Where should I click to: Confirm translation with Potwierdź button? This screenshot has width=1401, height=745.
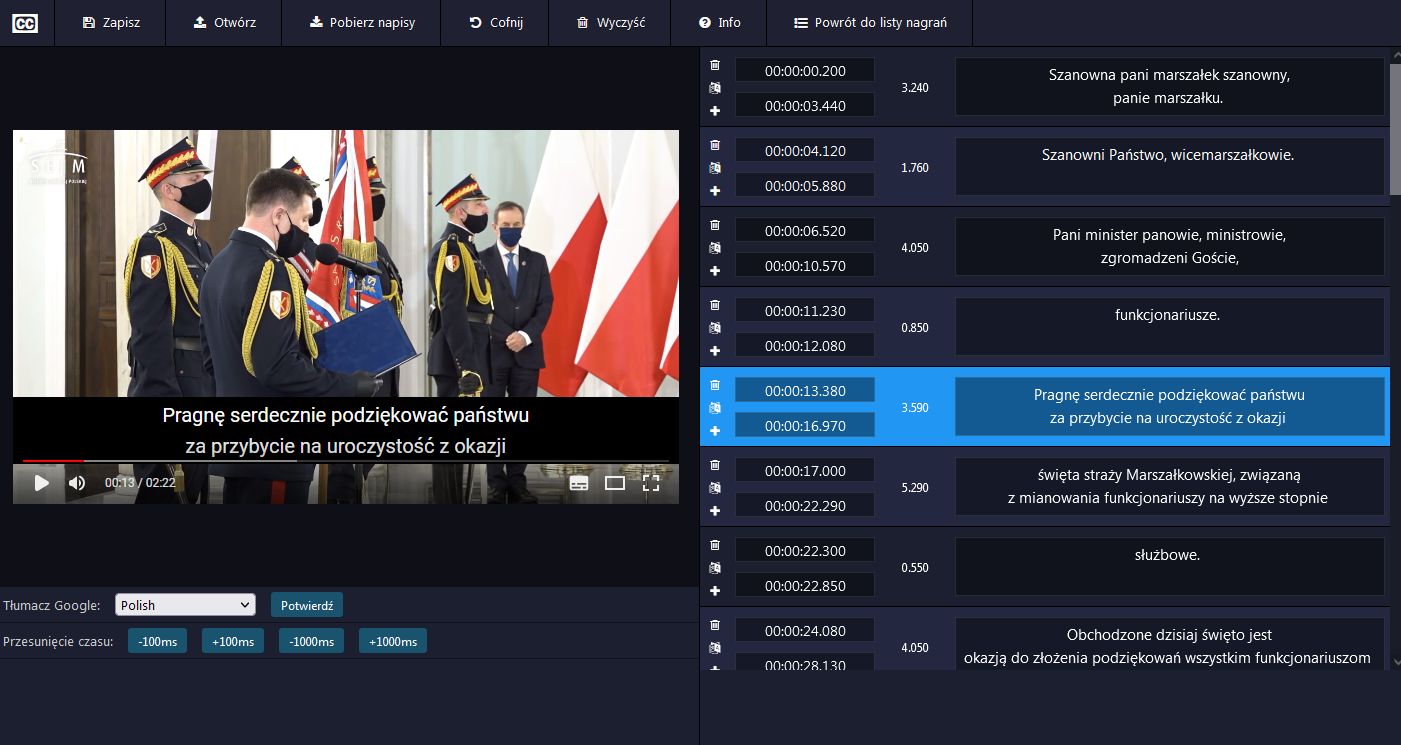[x=307, y=605]
